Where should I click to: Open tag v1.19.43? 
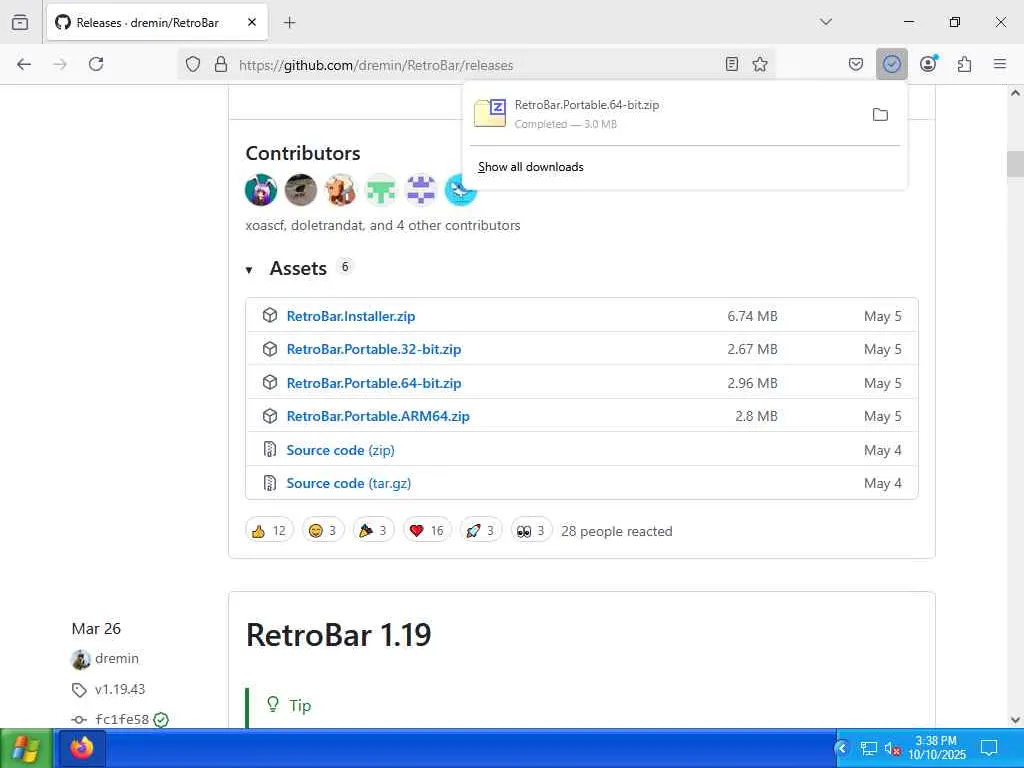[120, 689]
